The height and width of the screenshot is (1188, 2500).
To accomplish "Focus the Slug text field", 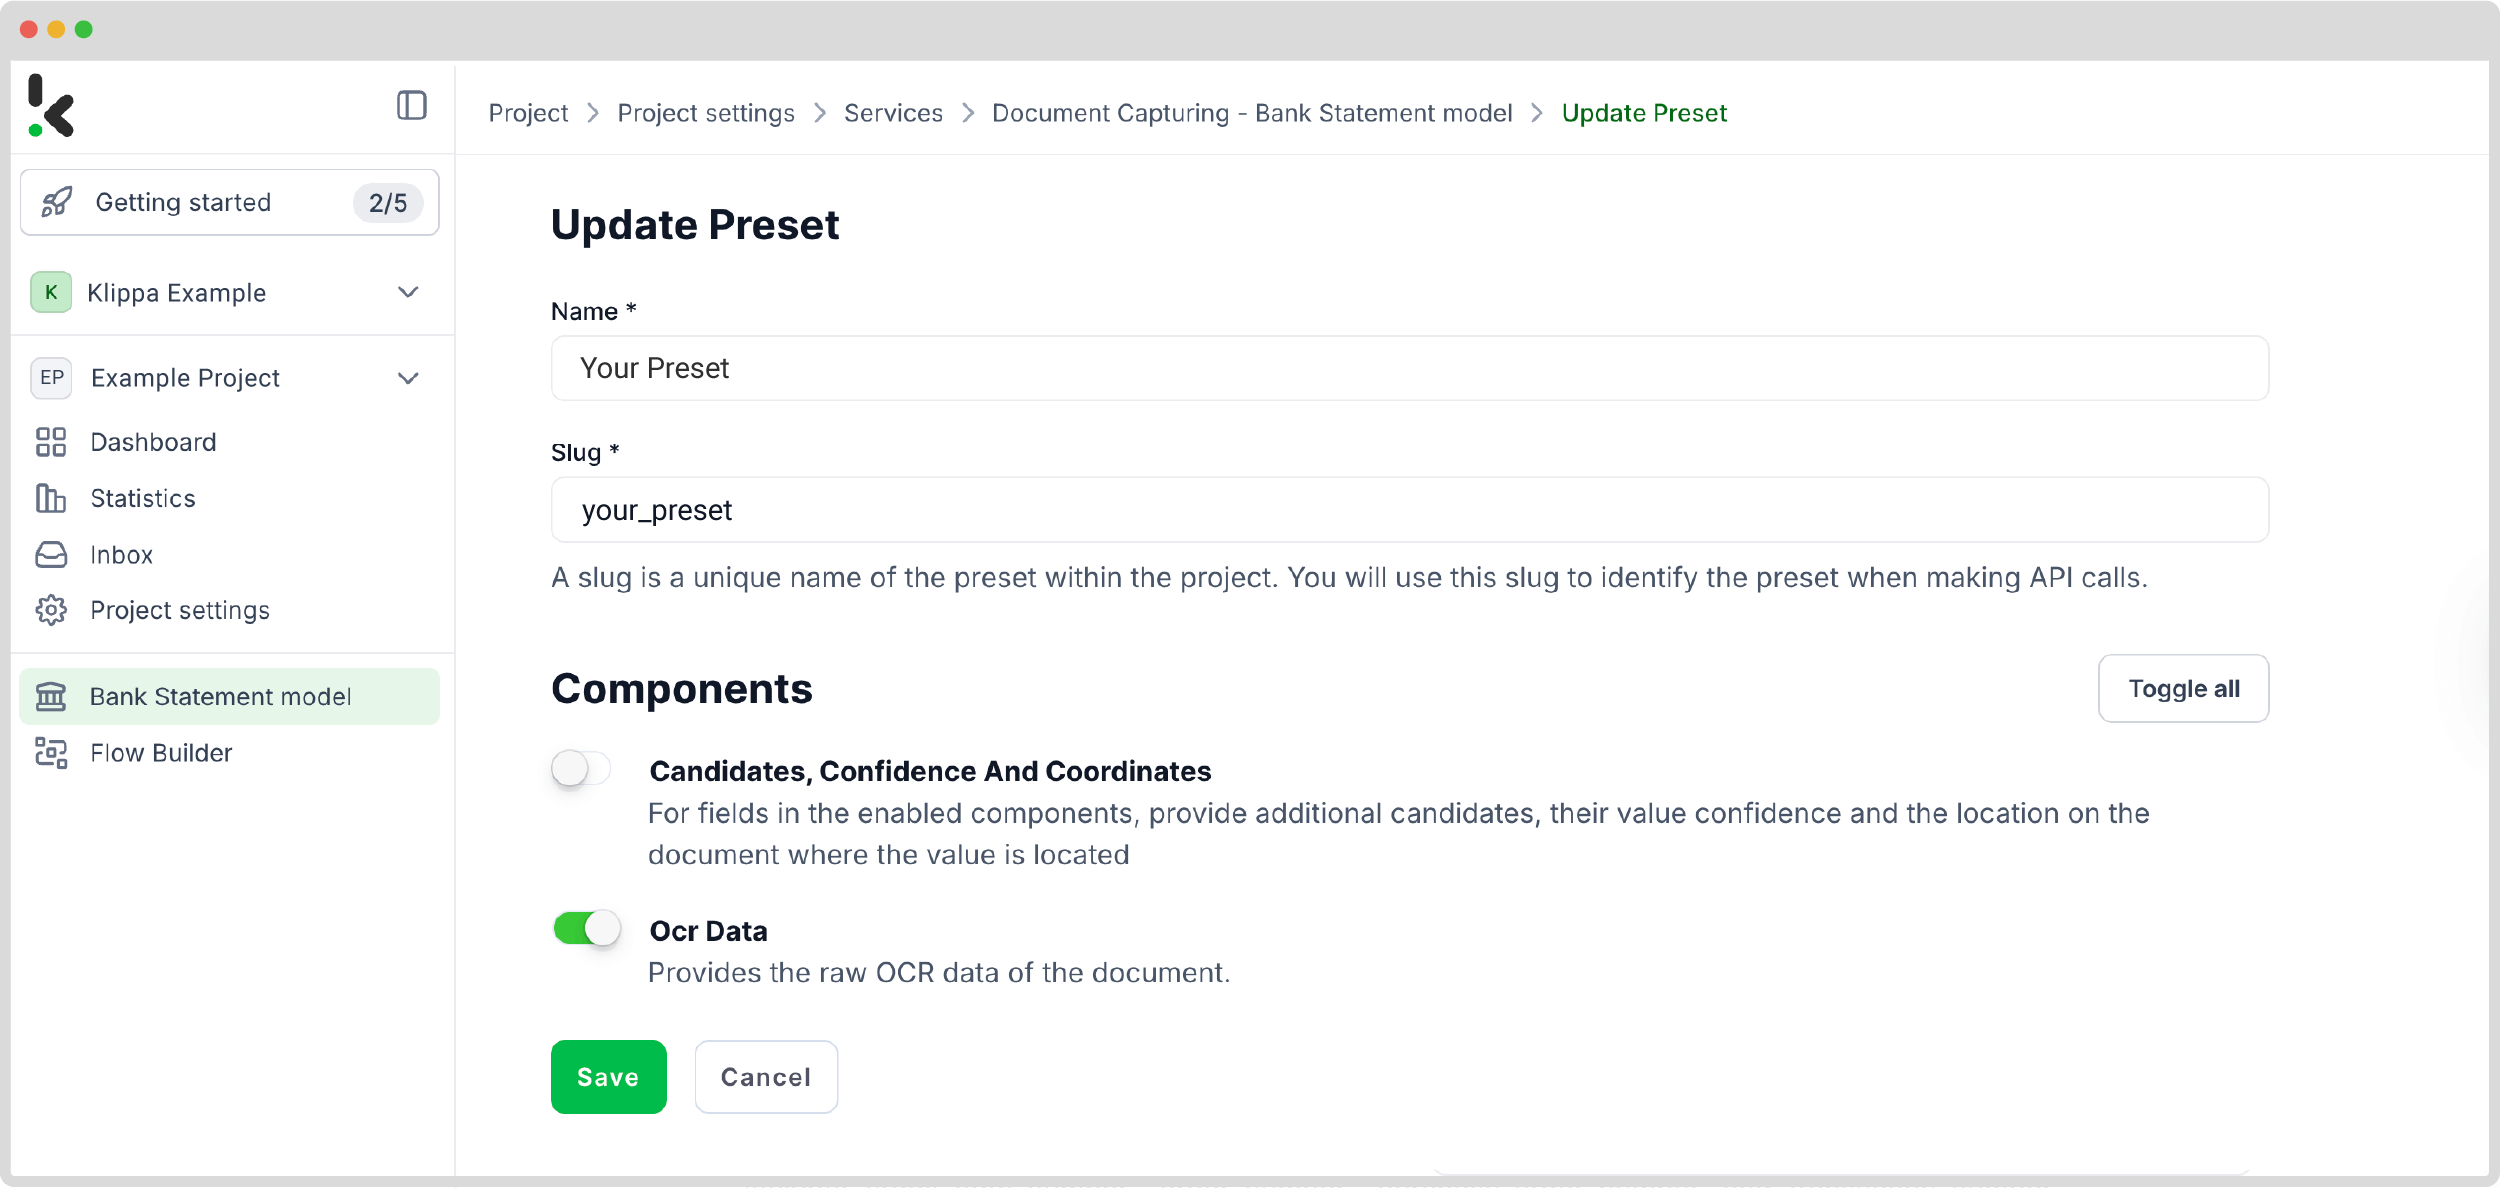I will [x=1409, y=510].
